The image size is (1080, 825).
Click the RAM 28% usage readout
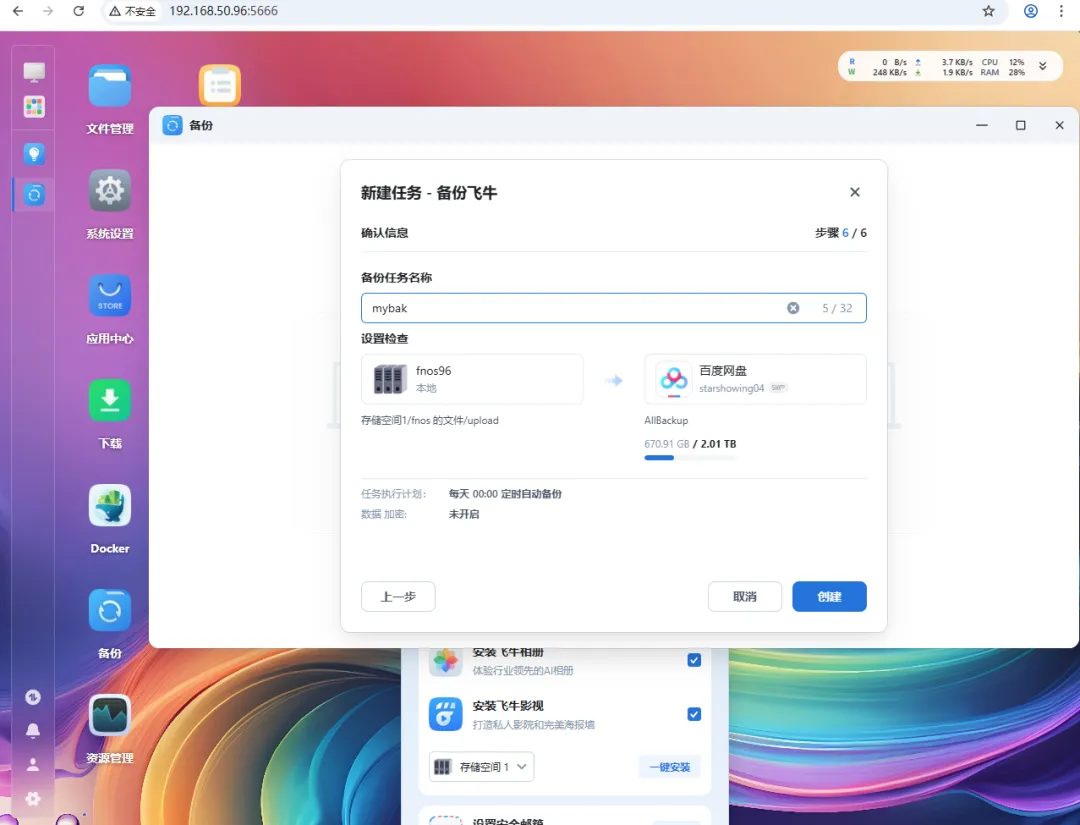click(x=1003, y=72)
